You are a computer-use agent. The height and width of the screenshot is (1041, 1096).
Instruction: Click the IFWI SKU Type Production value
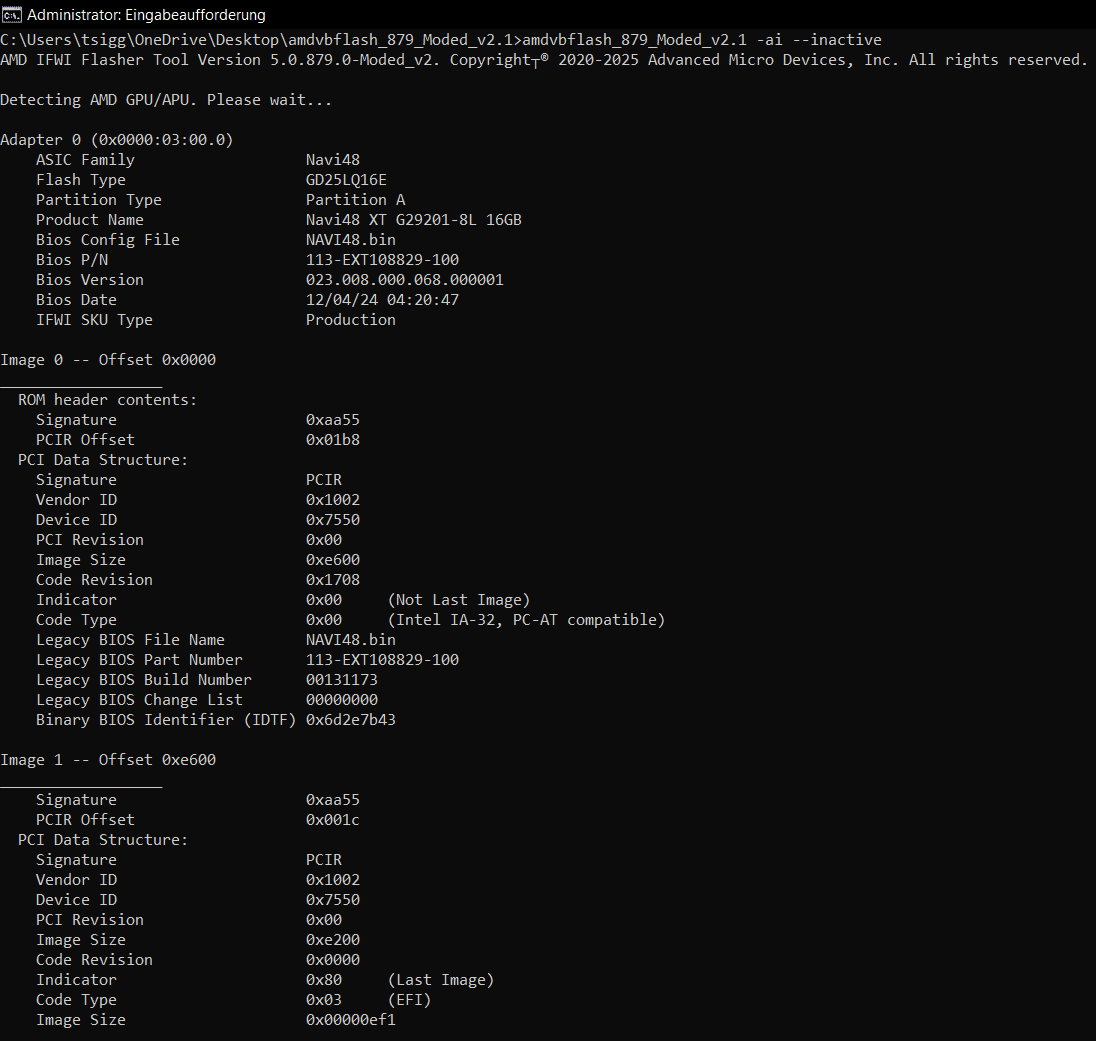pos(351,319)
